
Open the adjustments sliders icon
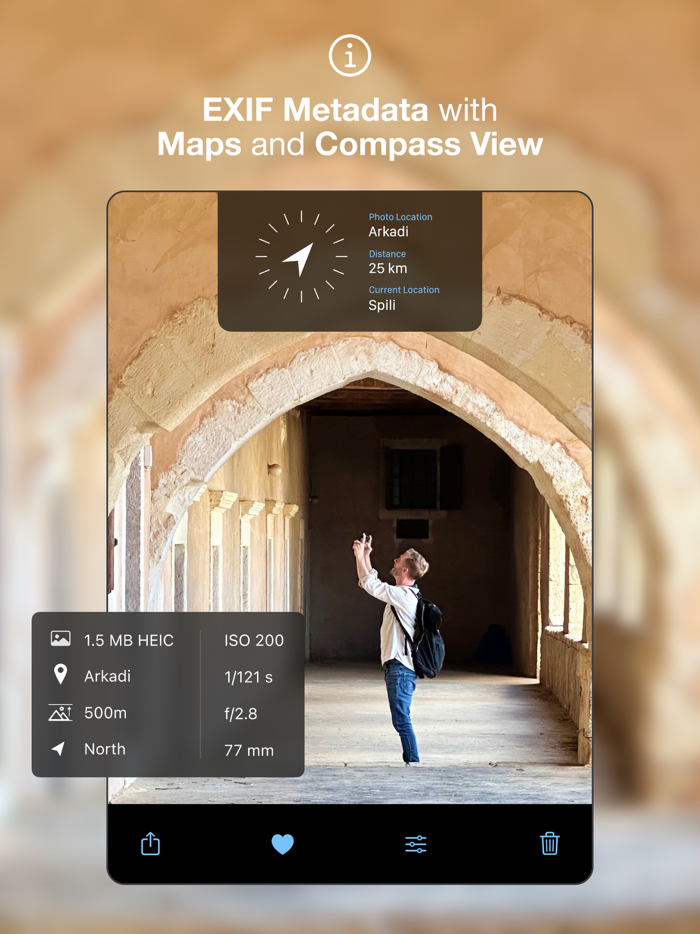pyautogui.click(x=415, y=844)
